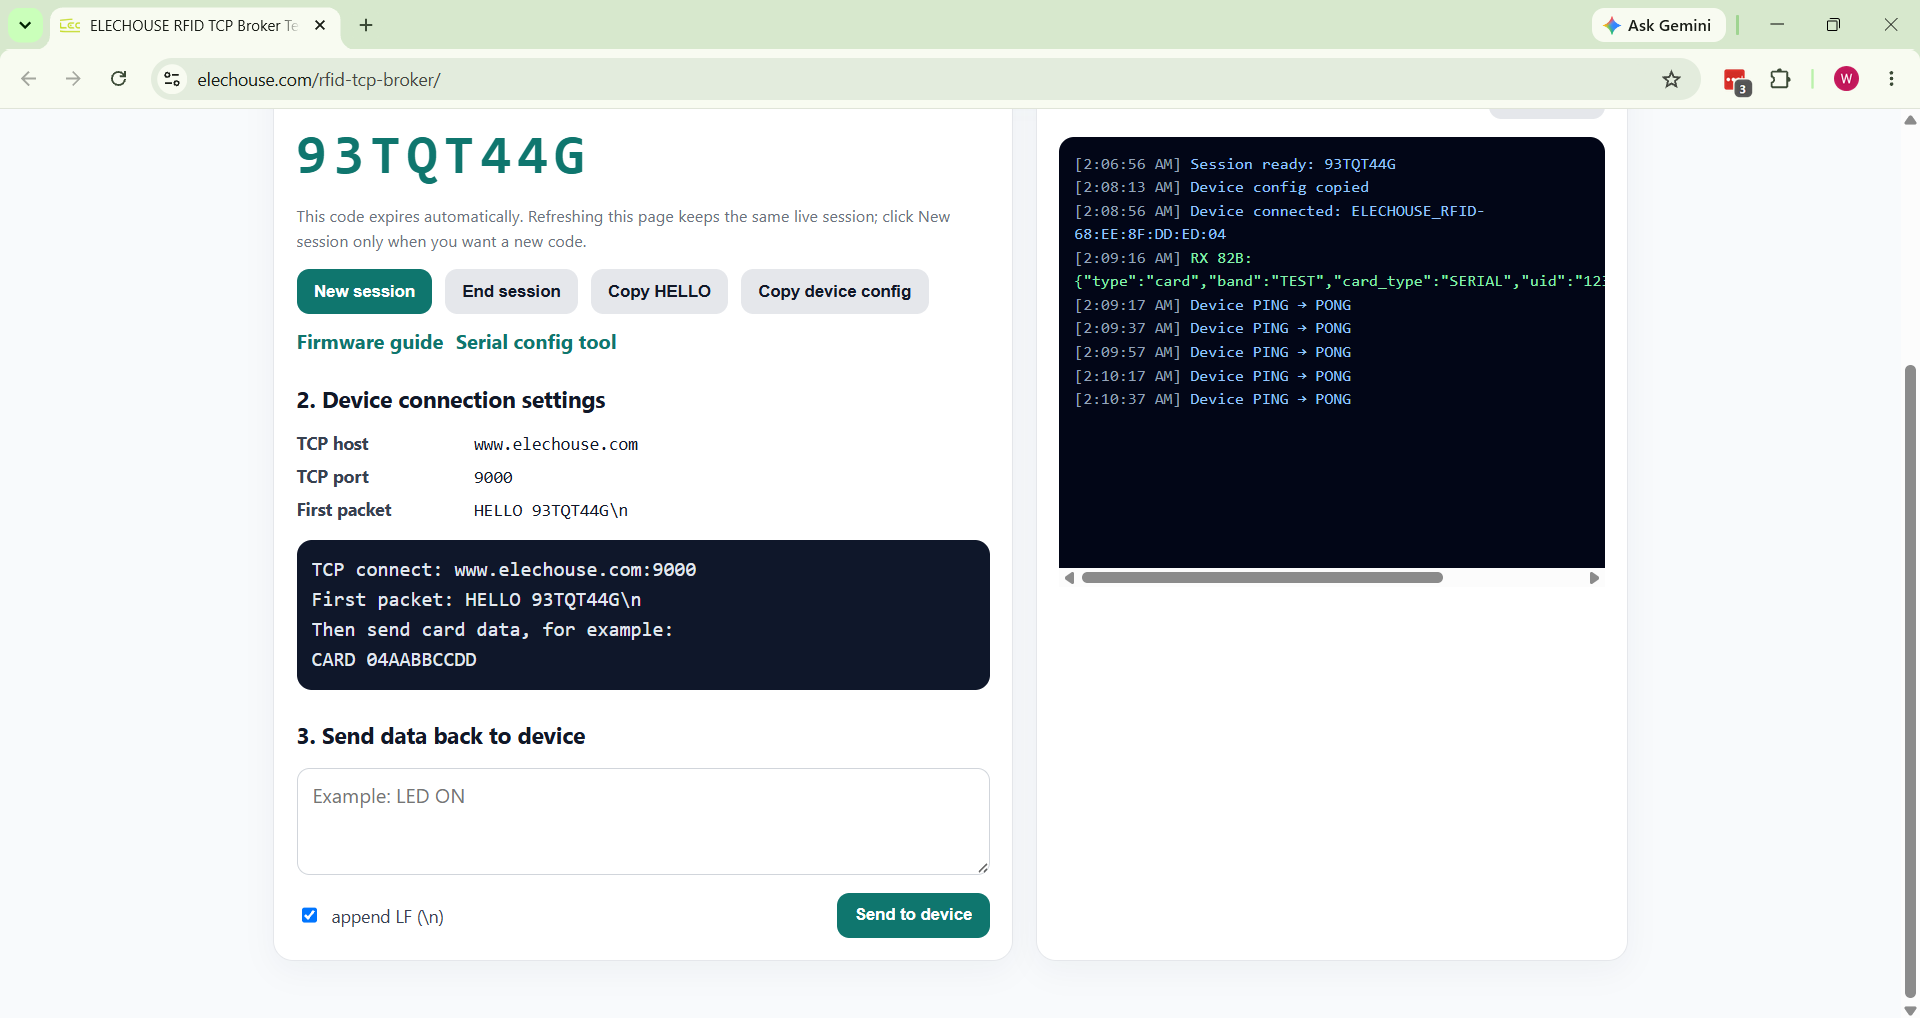Click TCP connect: www.elechouse.com:9000 code line
This screenshot has height=1018, width=1920.
point(504,570)
